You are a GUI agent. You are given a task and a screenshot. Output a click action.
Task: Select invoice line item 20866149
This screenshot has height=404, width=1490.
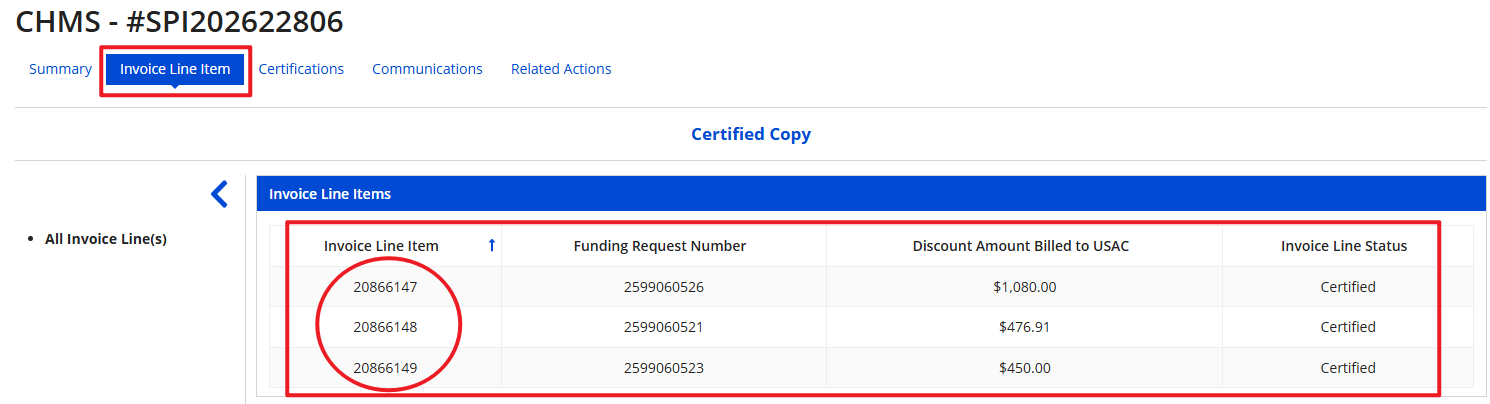385,368
